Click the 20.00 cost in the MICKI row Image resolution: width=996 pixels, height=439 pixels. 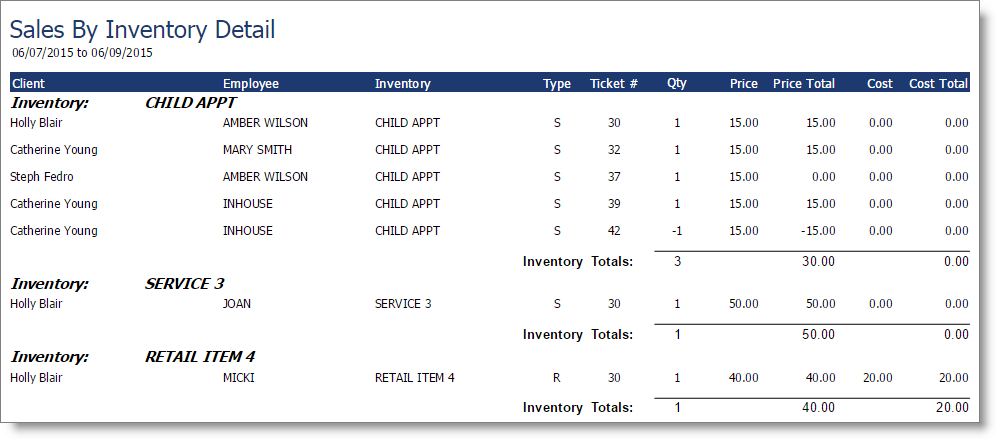[x=878, y=377]
